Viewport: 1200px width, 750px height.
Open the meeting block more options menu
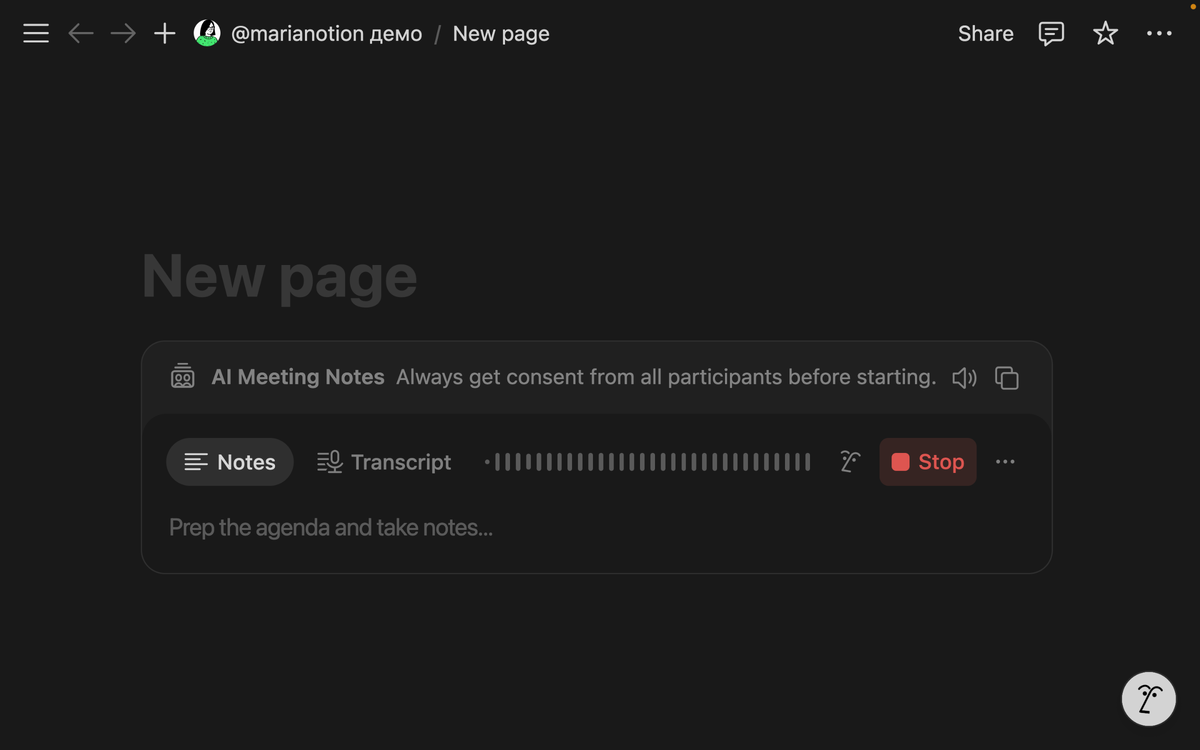pyautogui.click(x=1005, y=462)
